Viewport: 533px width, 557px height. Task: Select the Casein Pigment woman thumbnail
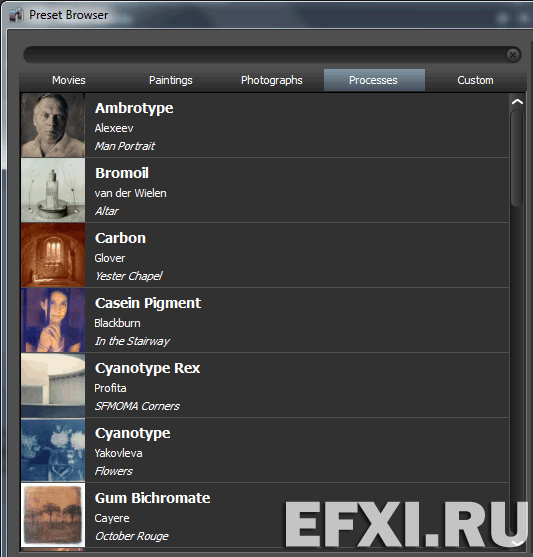53,320
